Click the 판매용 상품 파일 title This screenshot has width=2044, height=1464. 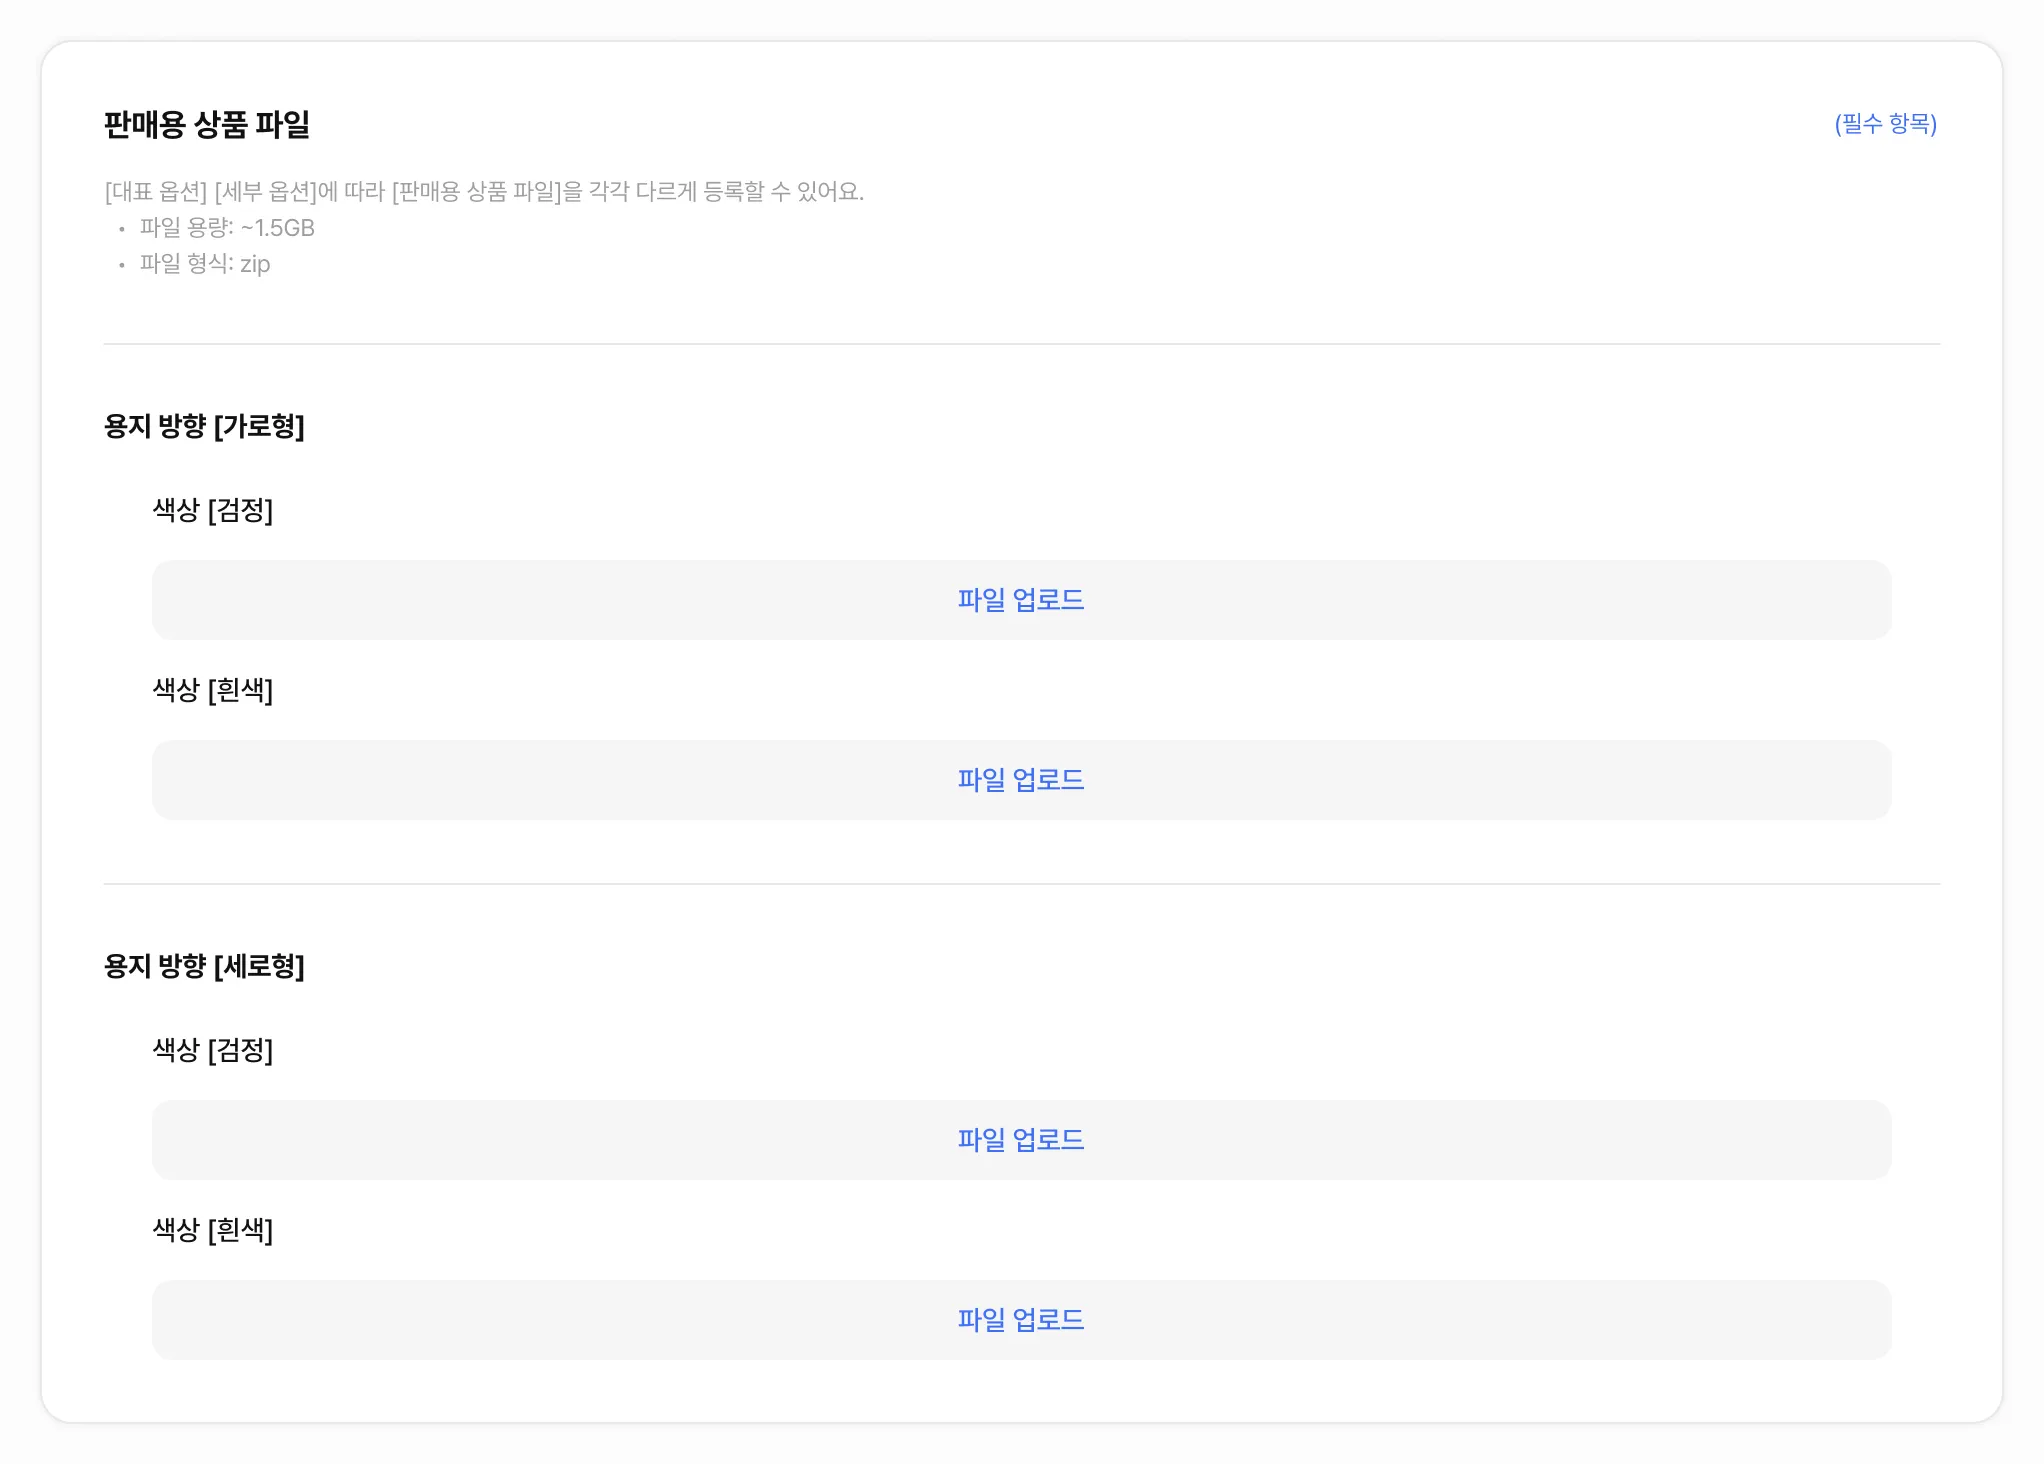(x=207, y=125)
